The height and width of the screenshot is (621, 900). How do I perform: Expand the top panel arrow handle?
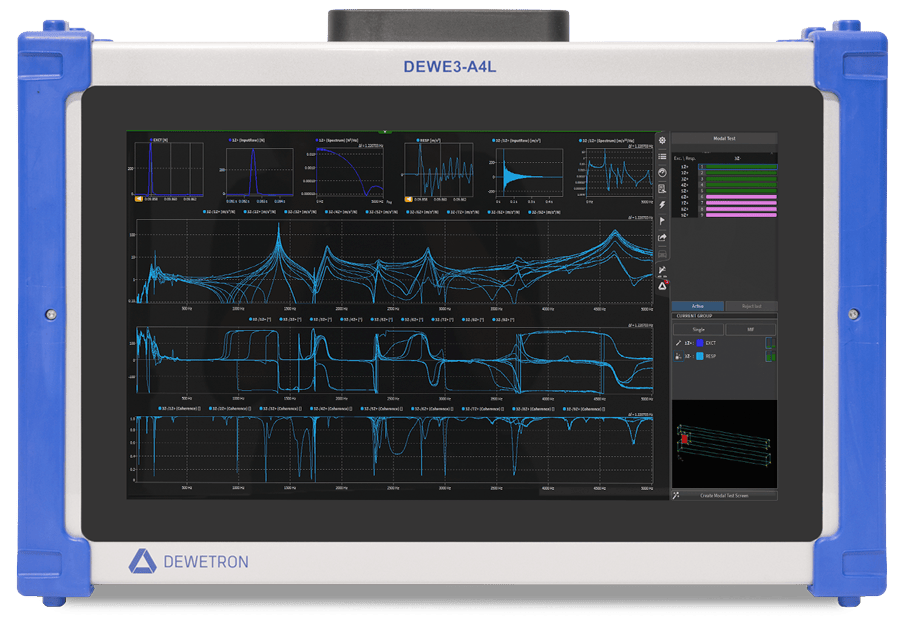coord(387,131)
